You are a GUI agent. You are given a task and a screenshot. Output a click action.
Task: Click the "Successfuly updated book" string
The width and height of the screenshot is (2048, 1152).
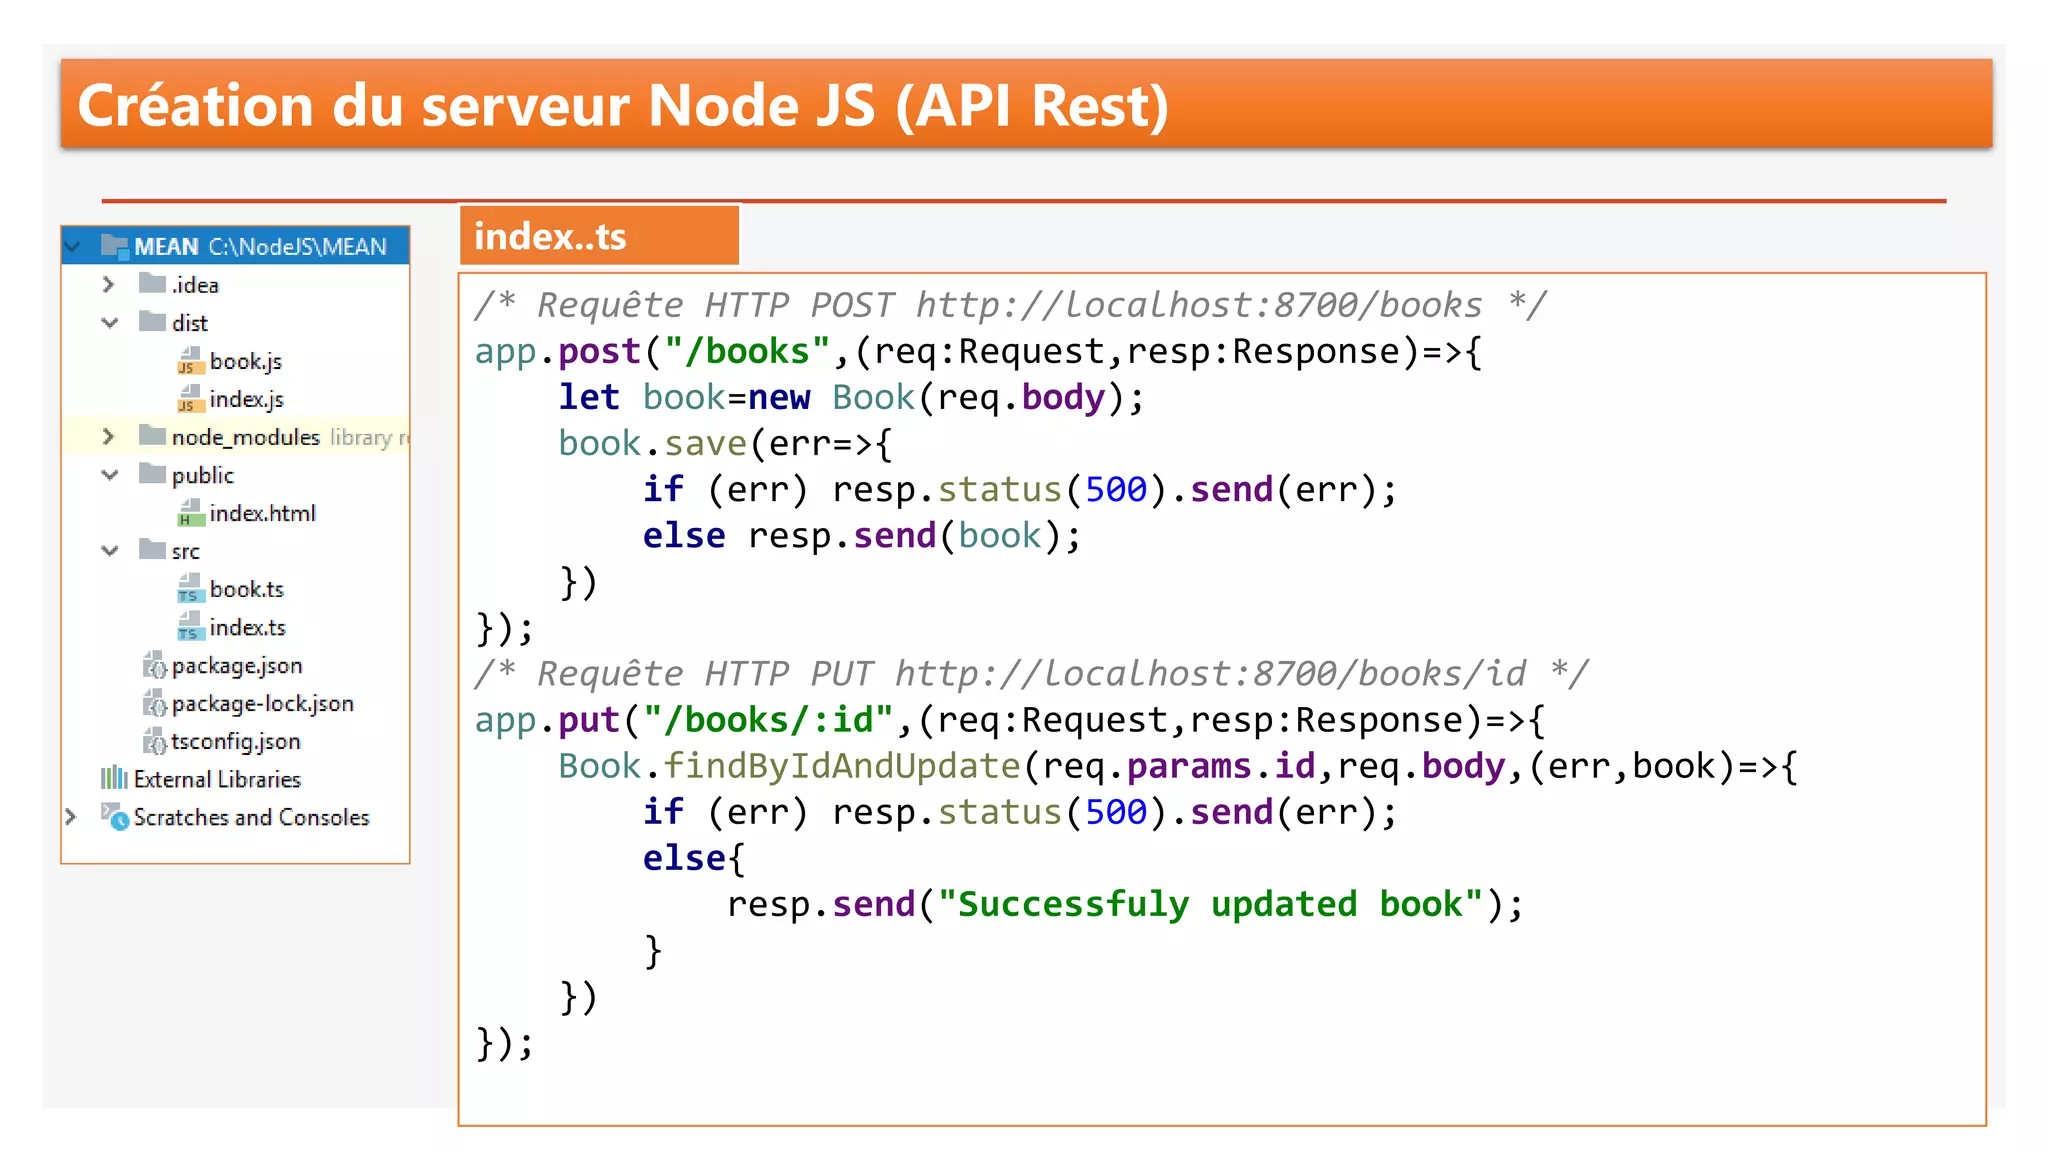pyautogui.click(x=1210, y=904)
